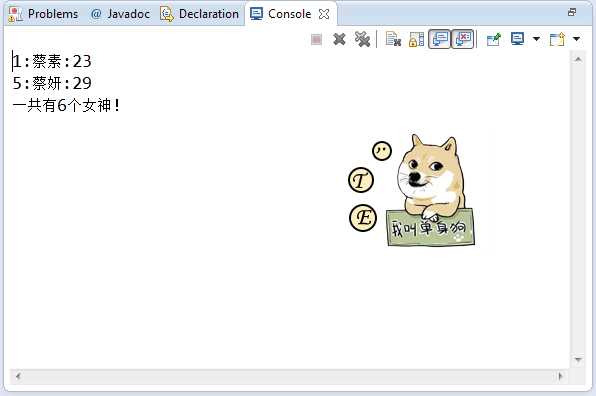Image resolution: width=596 pixels, height=396 pixels.
Task: Click the Declaration tab icon
Action: pyautogui.click(x=167, y=14)
